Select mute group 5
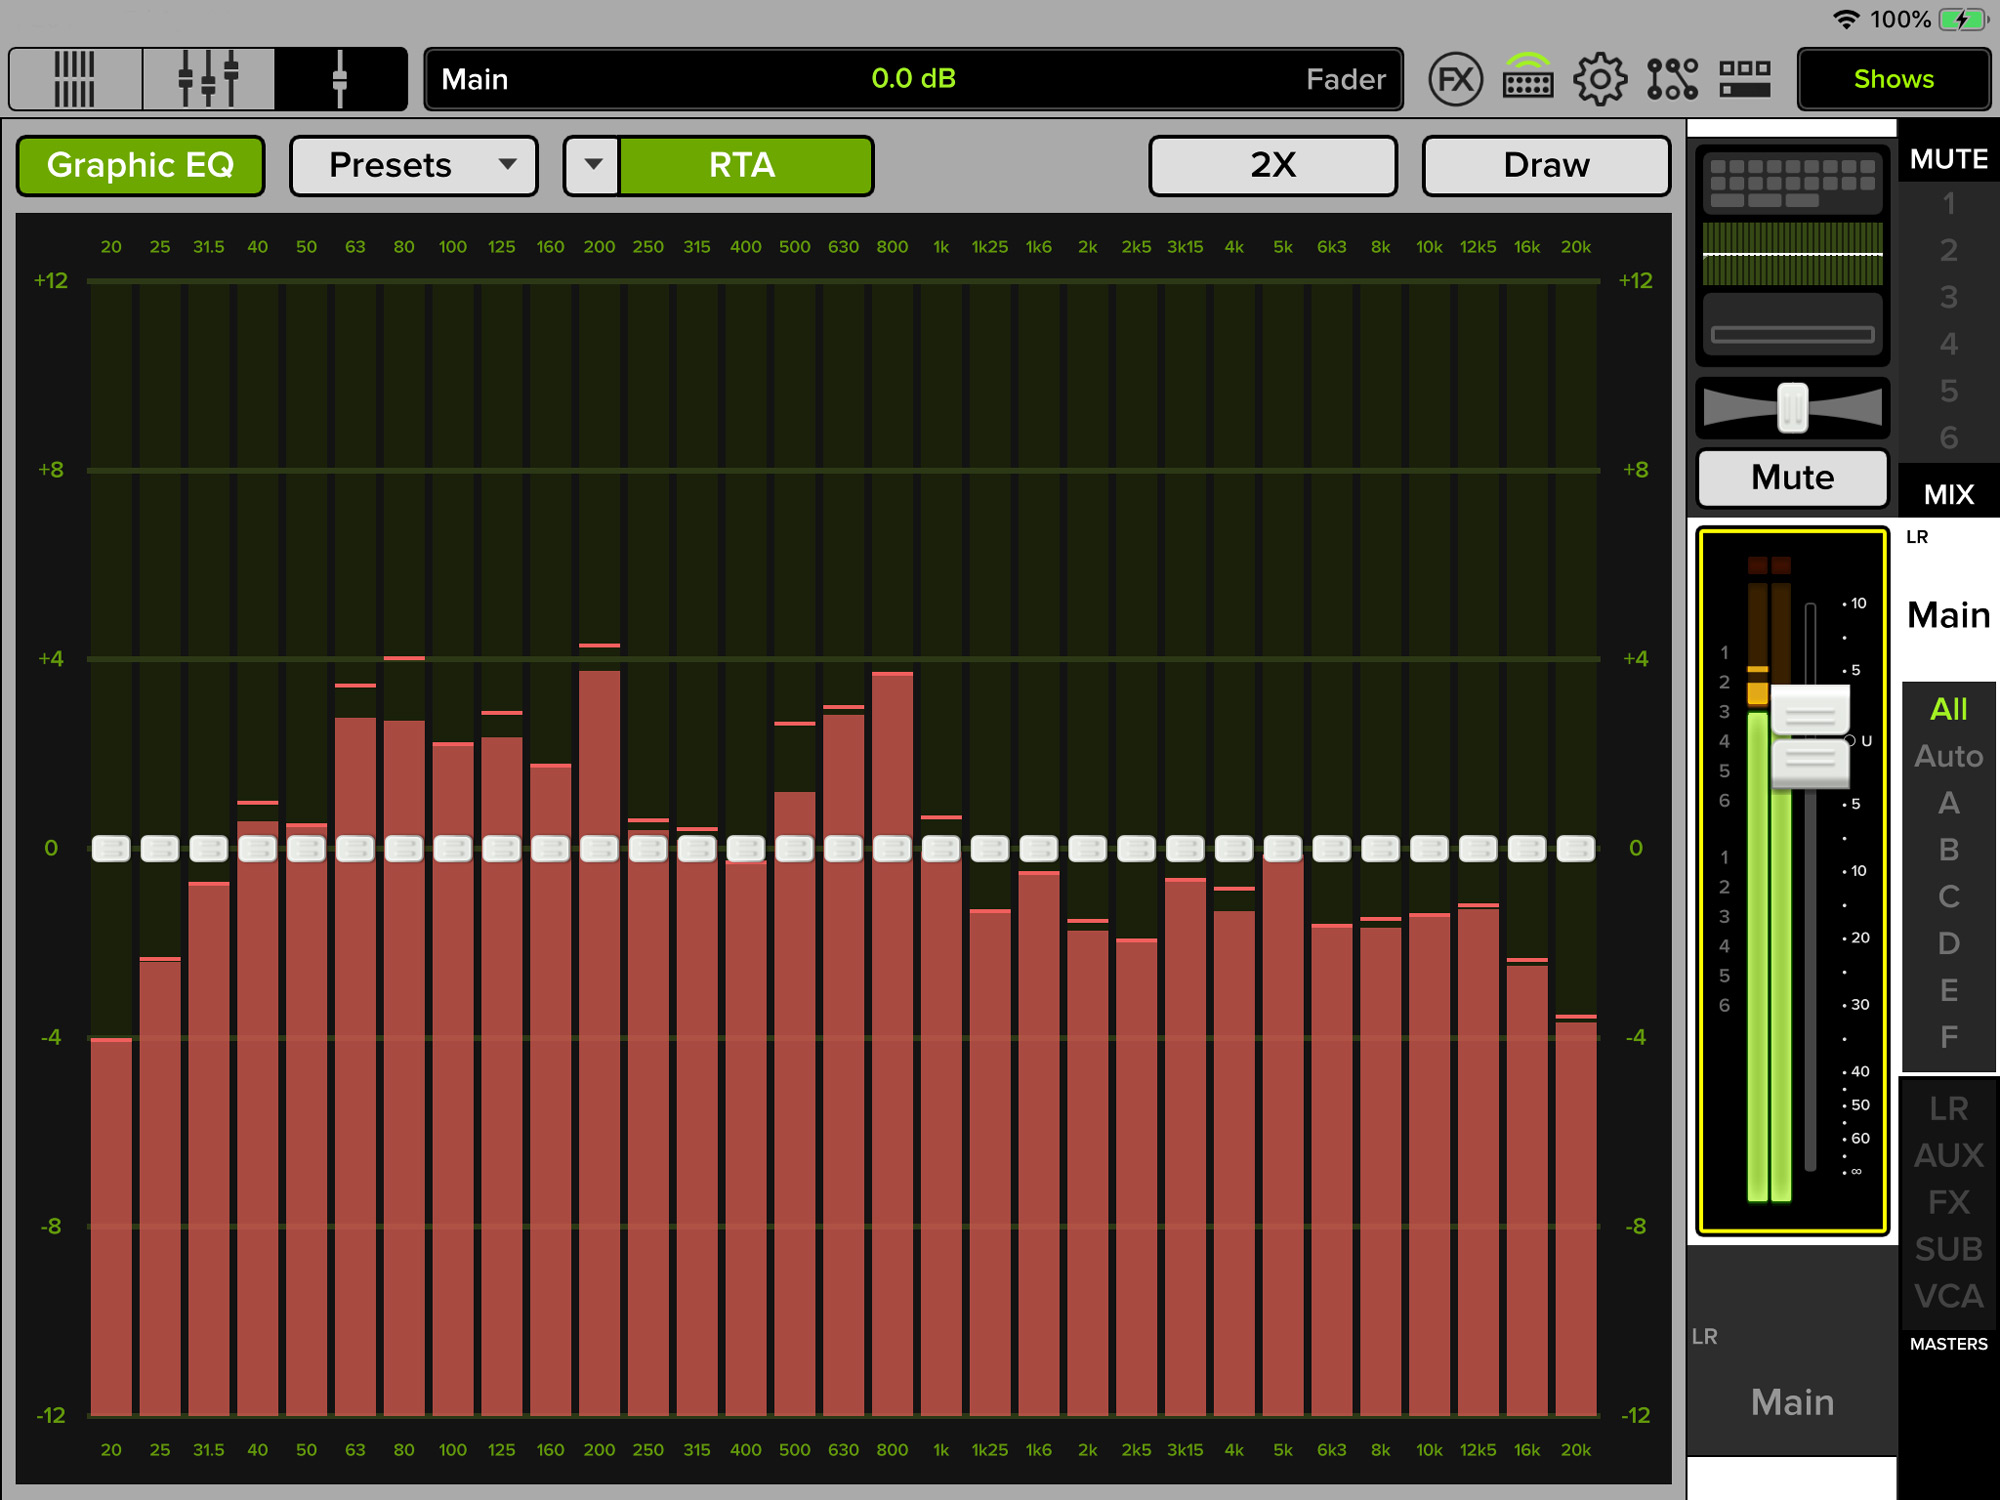Viewport: 2000px width, 1500px height. [1948, 391]
